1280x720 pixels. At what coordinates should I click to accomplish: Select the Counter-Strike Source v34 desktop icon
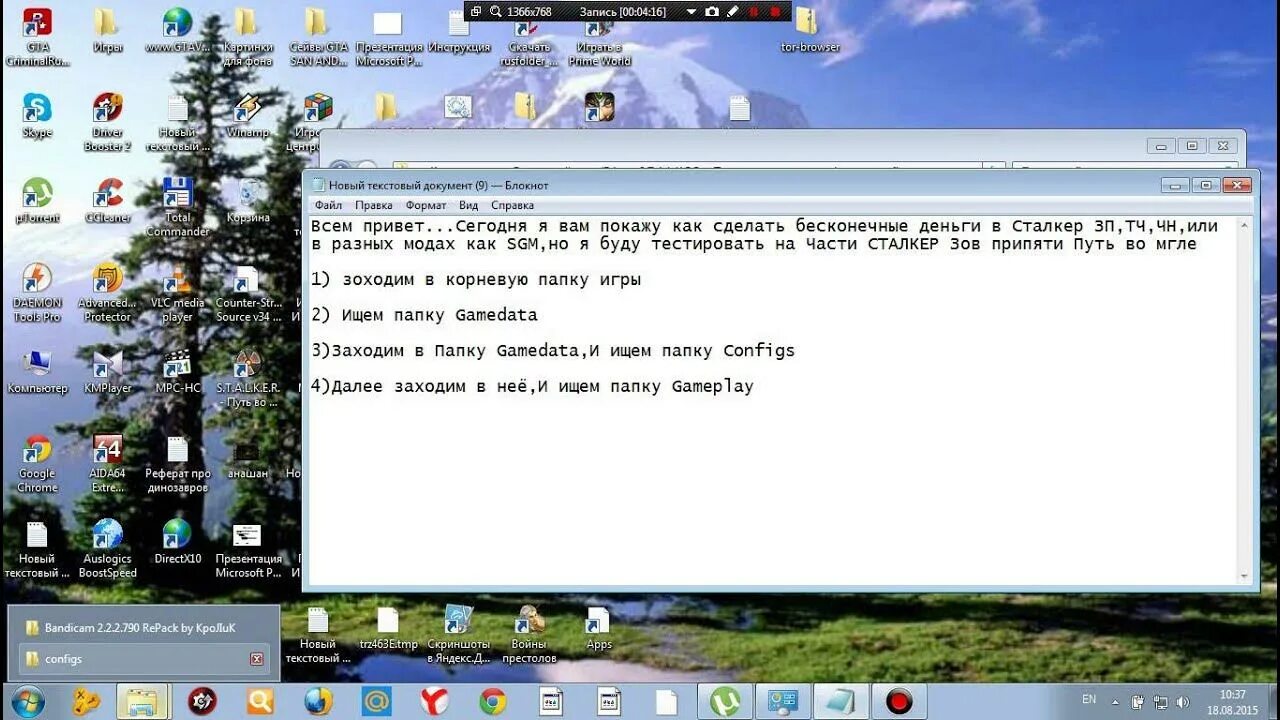click(x=248, y=293)
